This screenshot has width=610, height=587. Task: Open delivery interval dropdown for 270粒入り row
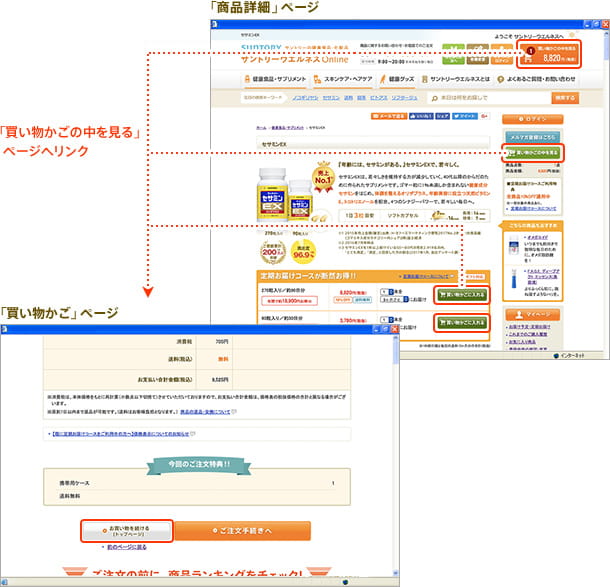(x=394, y=299)
